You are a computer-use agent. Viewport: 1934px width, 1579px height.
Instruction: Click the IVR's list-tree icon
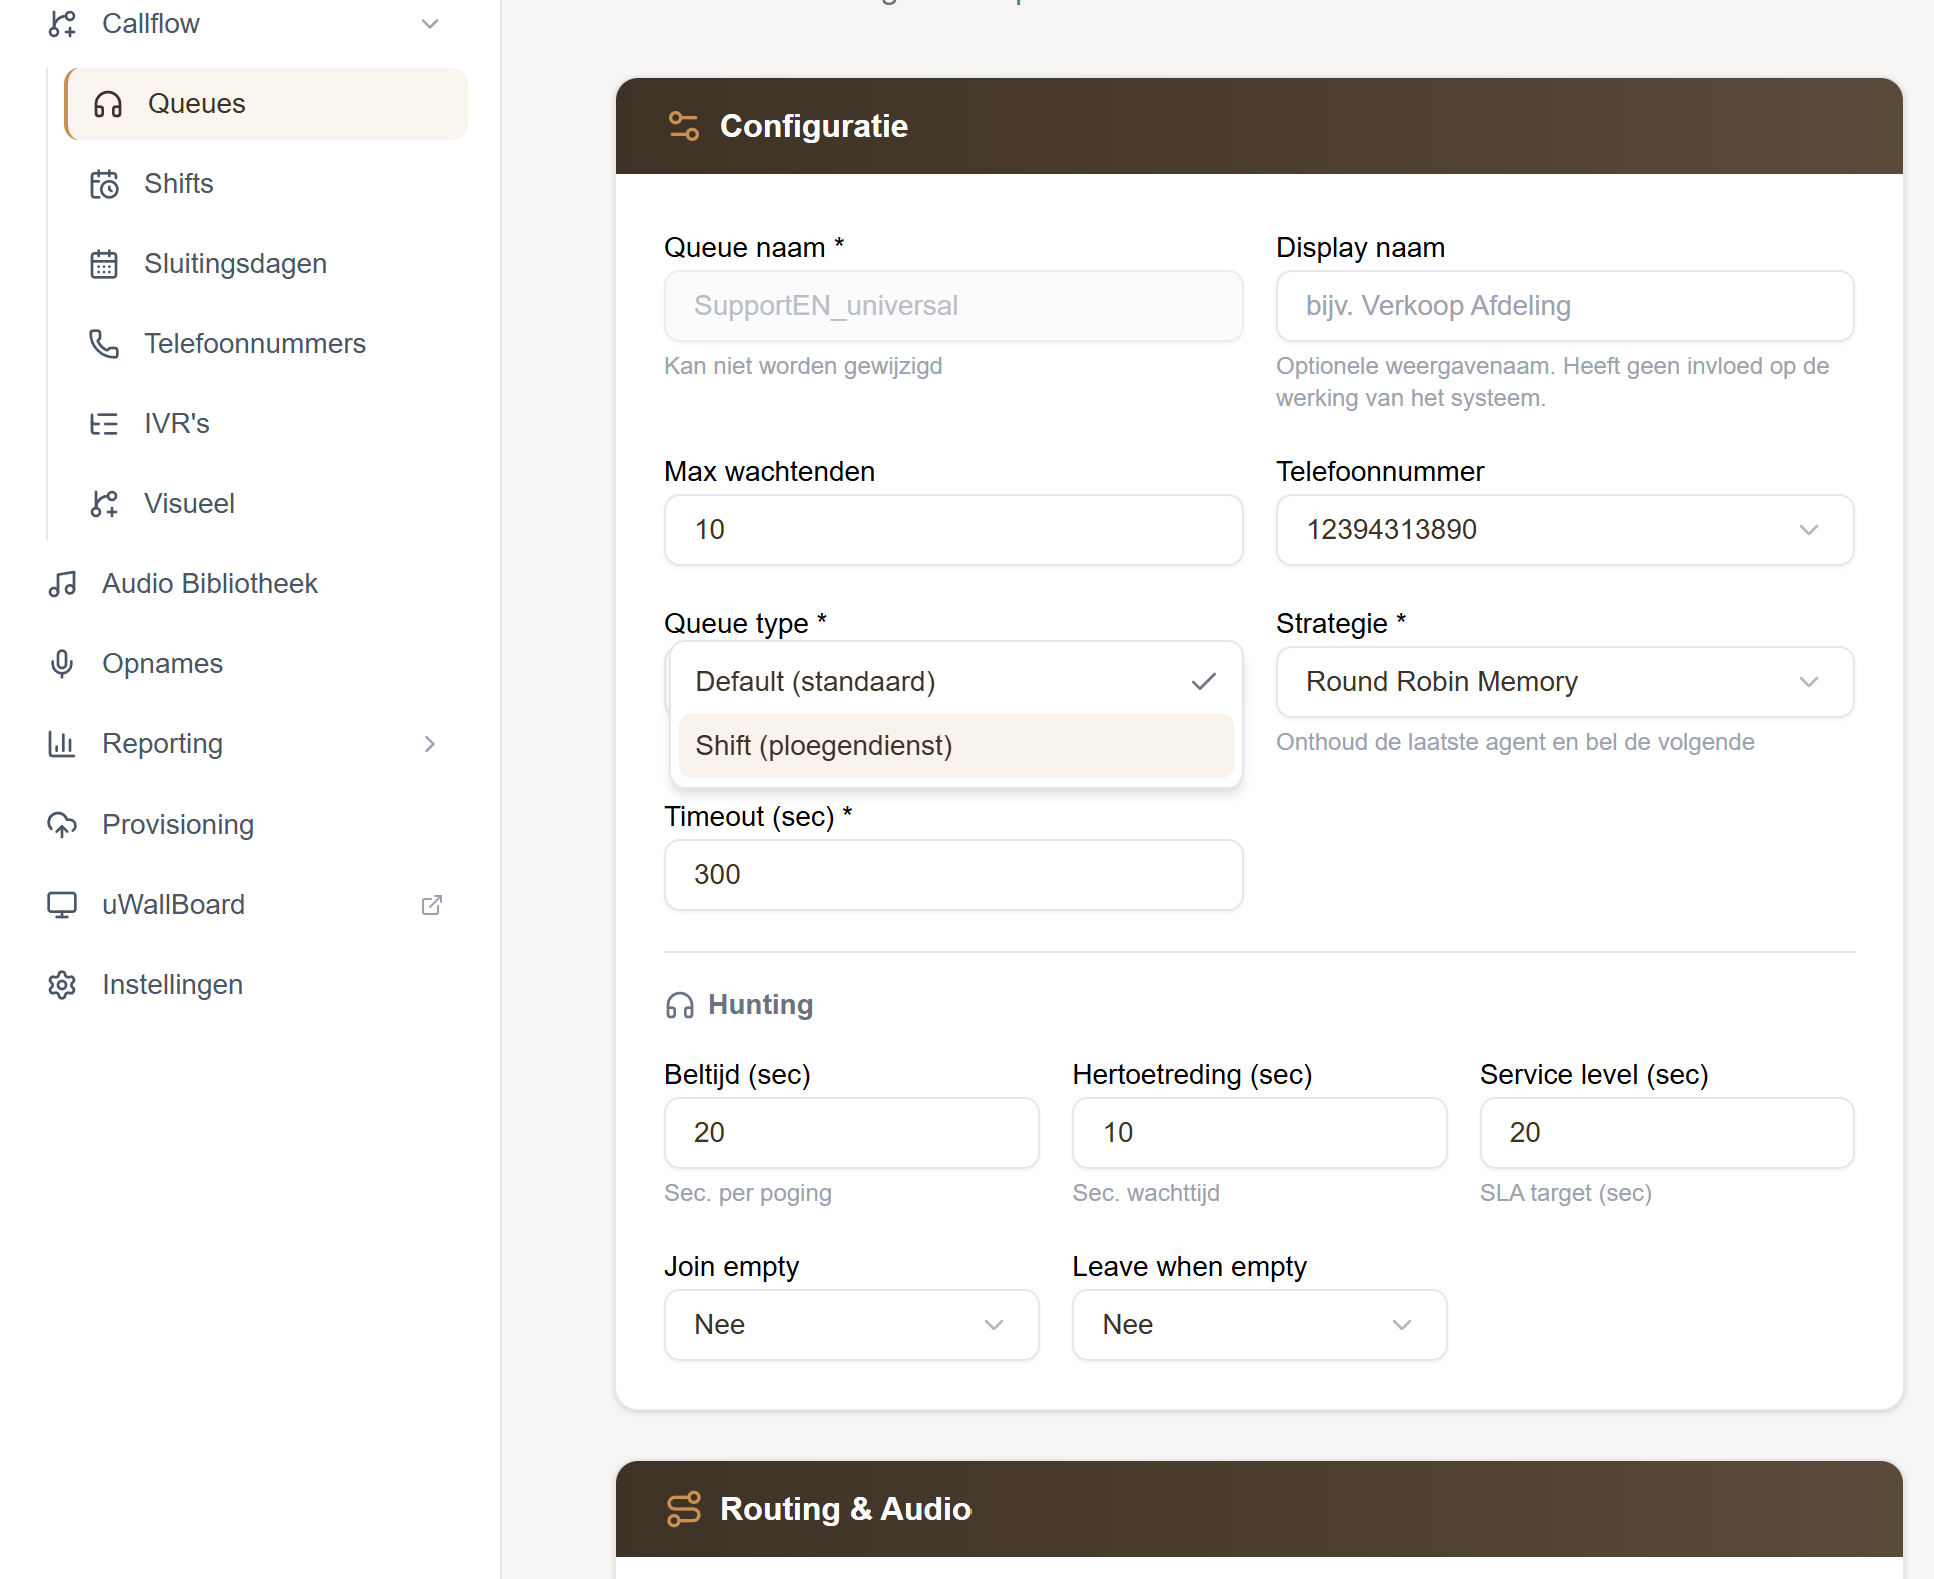click(x=104, y=424)
